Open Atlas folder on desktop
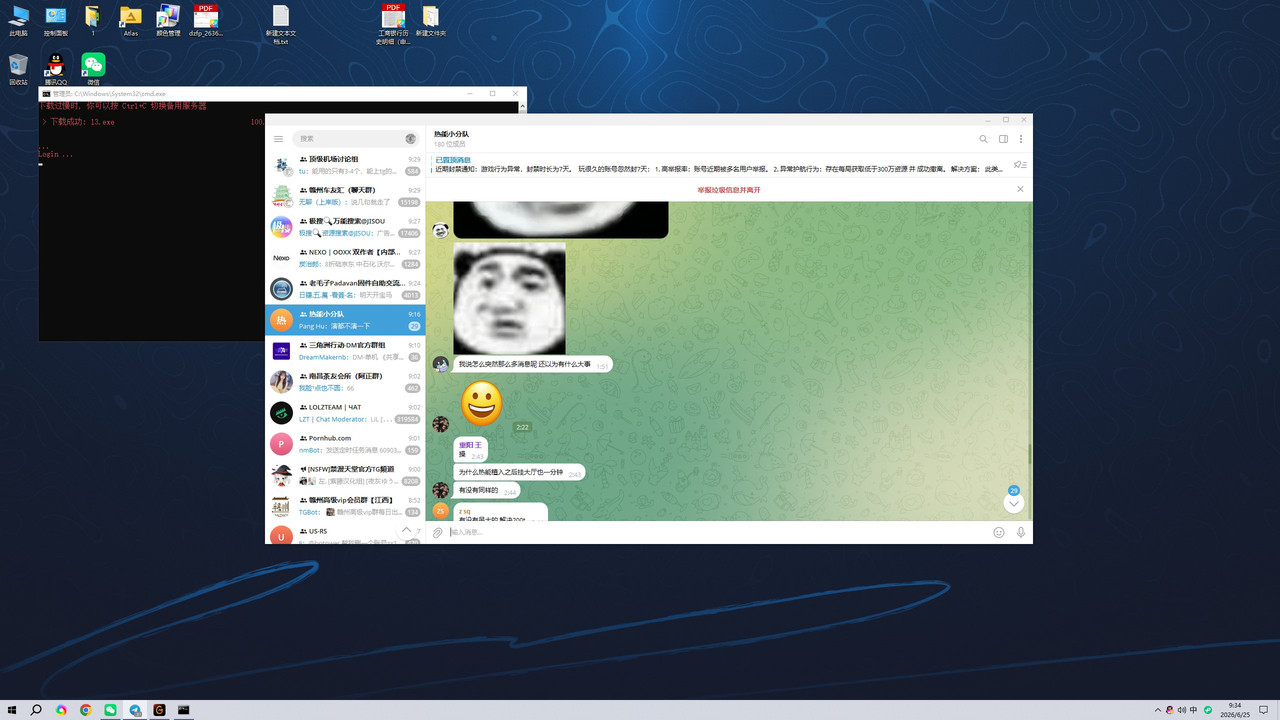 point(130,20)
